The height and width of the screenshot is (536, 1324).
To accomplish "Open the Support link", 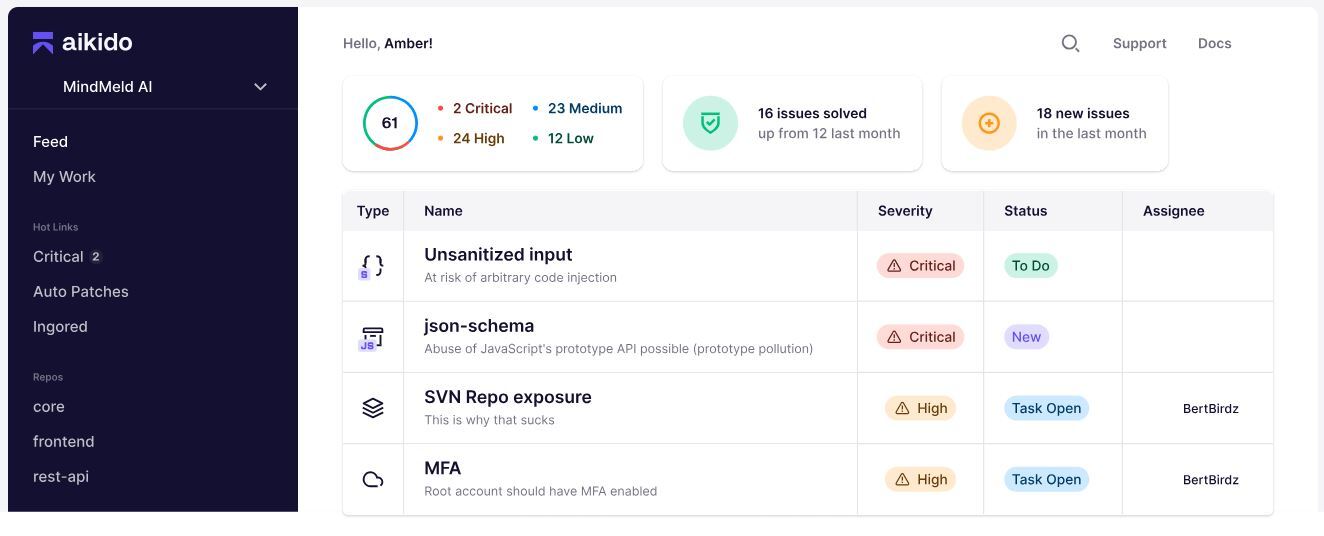I will pos(1139,43).
